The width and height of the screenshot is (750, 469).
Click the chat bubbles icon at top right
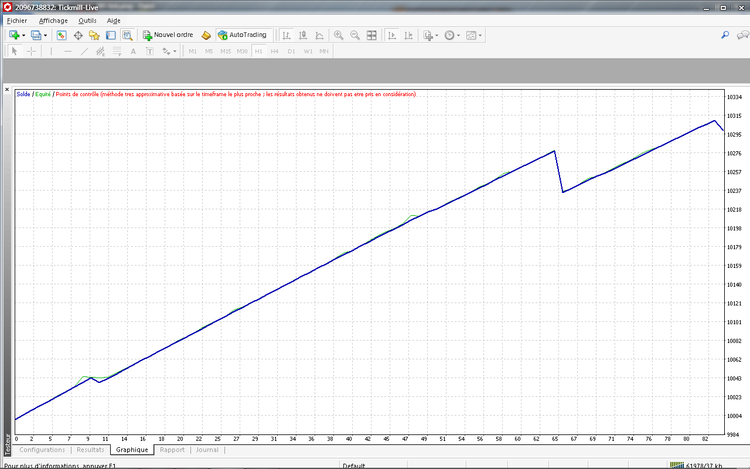(x=740, y=35)
